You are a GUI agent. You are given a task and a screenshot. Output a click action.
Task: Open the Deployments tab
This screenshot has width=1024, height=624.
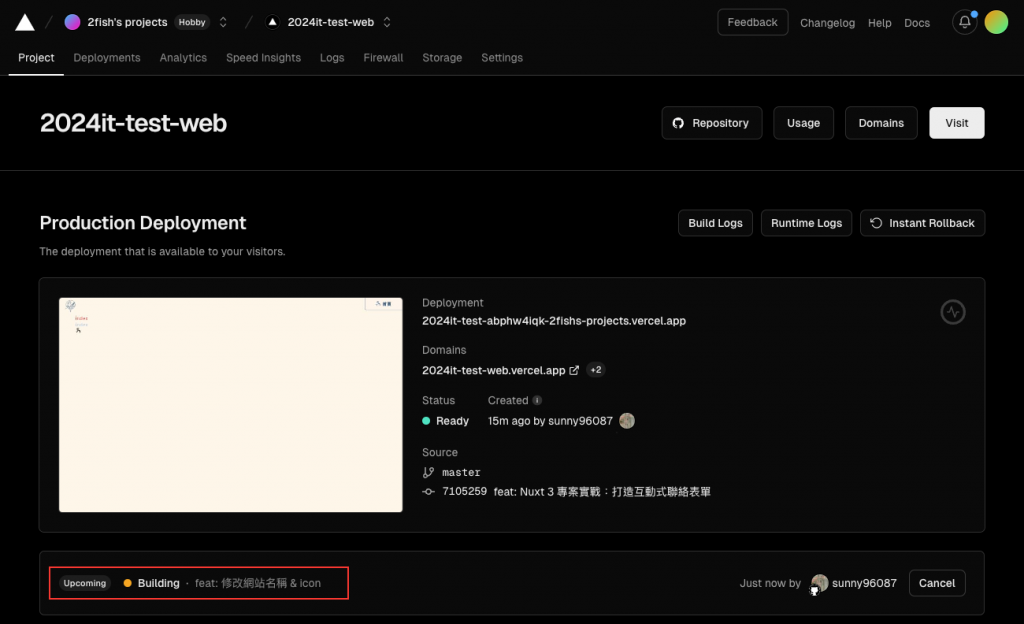(x=107, y=57)
